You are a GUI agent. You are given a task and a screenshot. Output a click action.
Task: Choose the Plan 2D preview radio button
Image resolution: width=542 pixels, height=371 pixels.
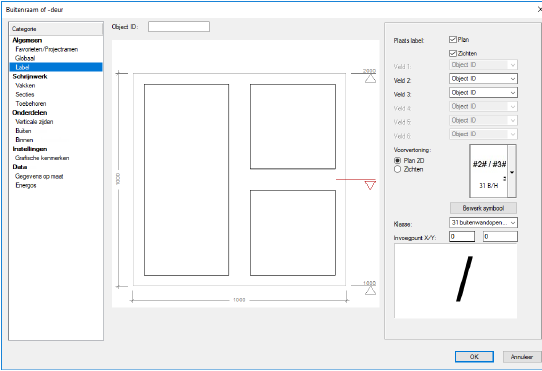pos(398,160)
